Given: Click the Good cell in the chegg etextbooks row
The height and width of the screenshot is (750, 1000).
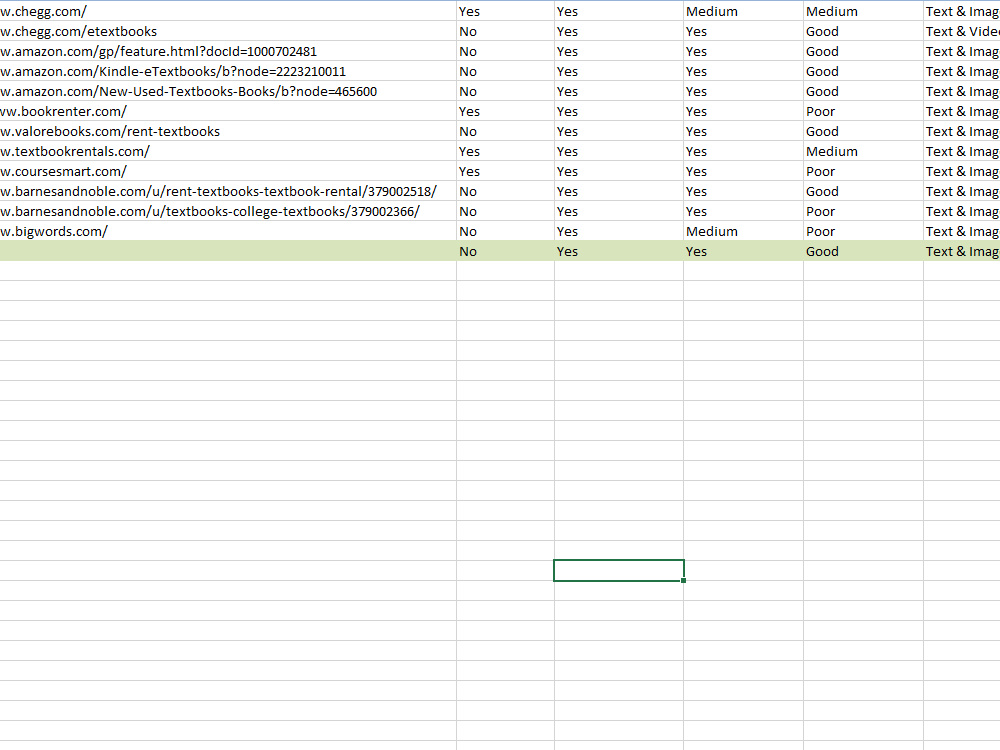Looking at the screenshot, I should click(864, 31).
